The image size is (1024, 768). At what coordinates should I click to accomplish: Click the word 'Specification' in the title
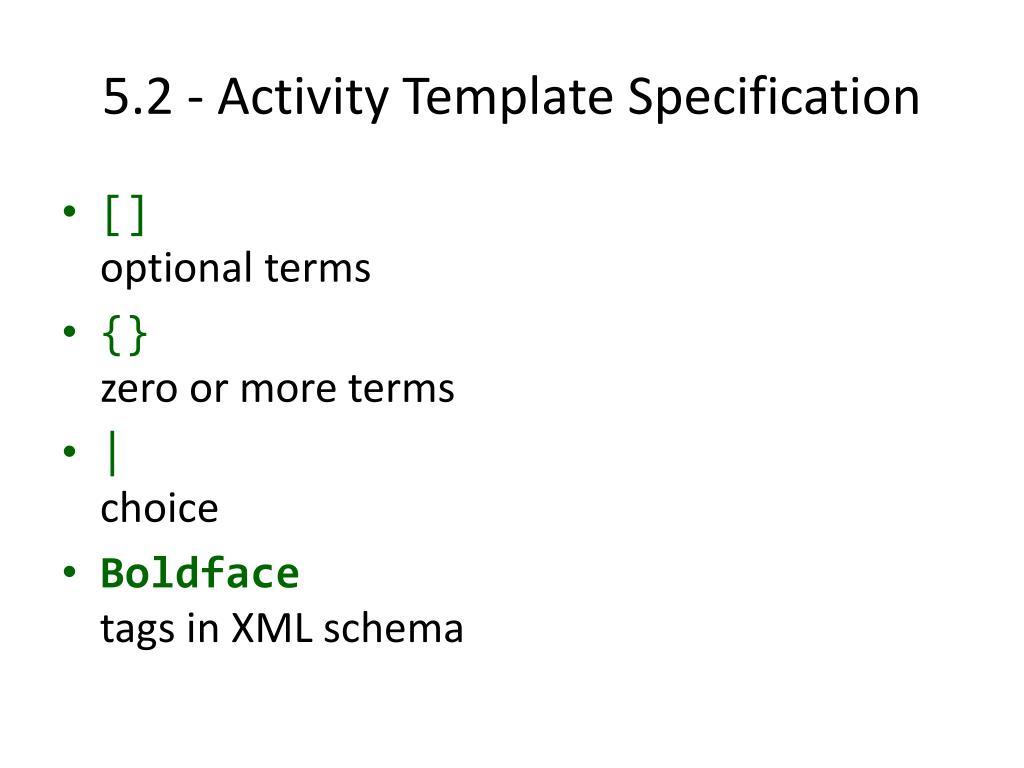point(773,97)
